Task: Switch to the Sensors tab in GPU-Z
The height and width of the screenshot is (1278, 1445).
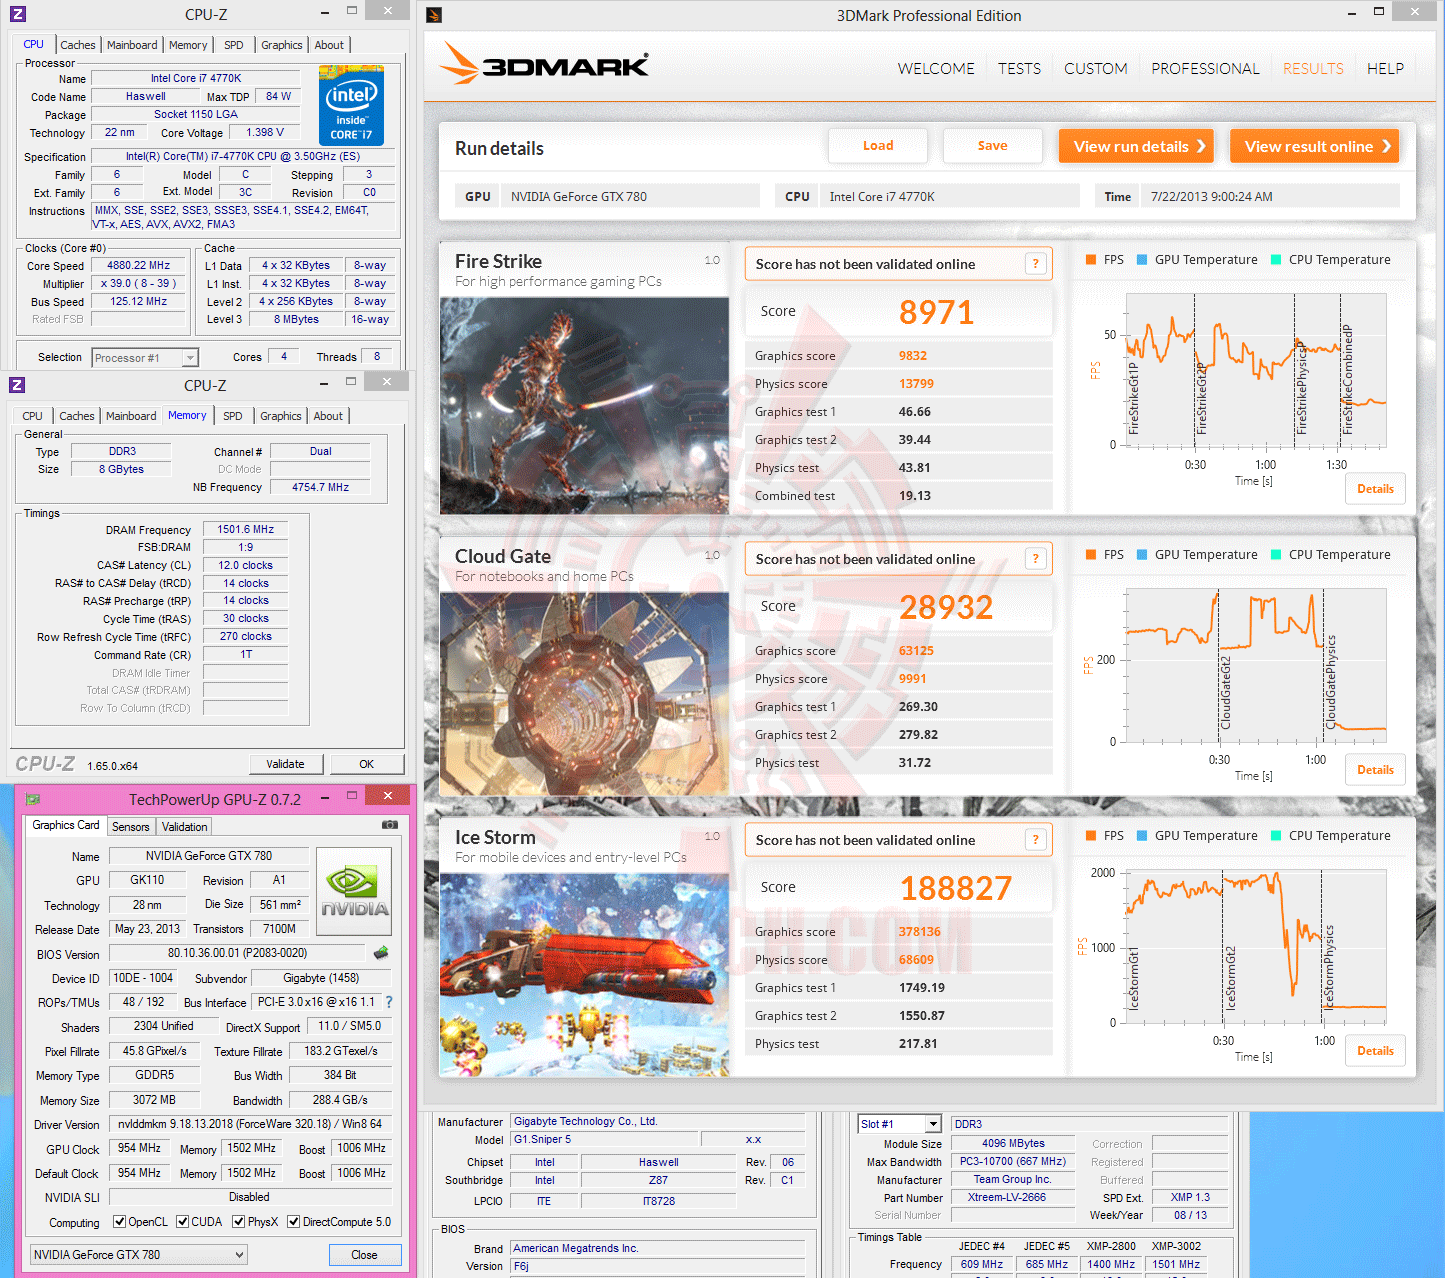Action: click(x=131, y=827)
